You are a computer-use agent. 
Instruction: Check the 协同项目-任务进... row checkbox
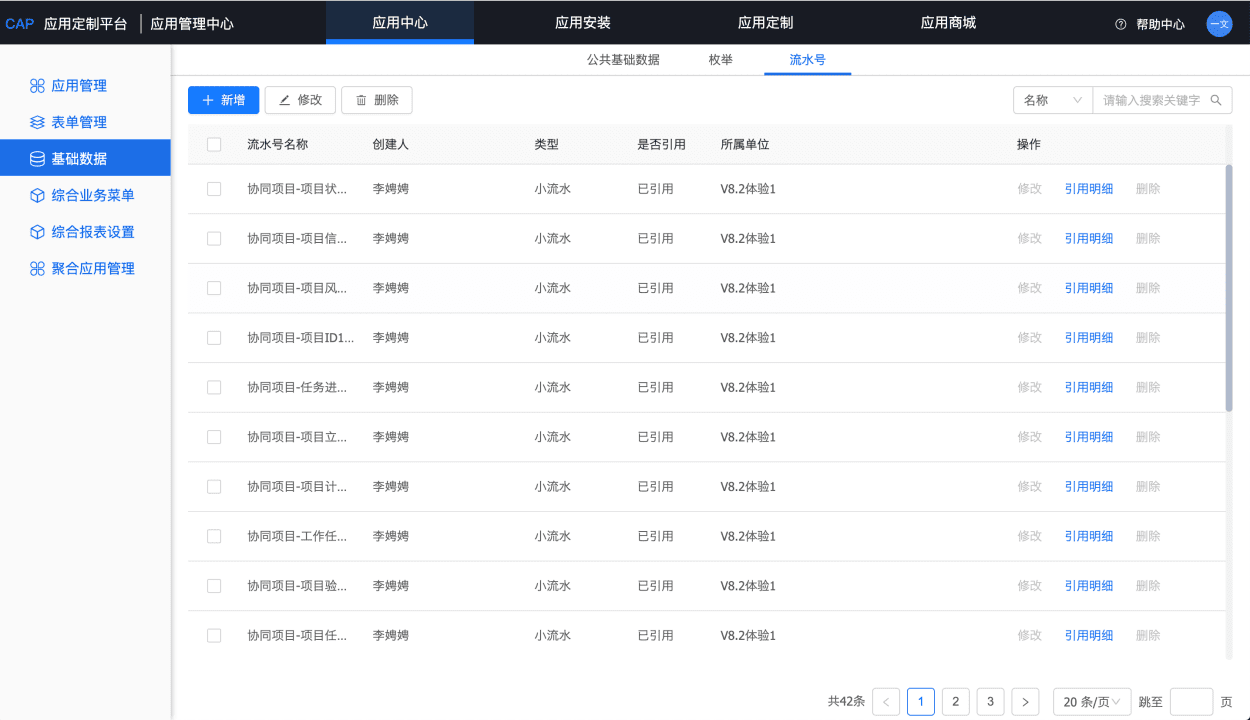coord(214,387)
